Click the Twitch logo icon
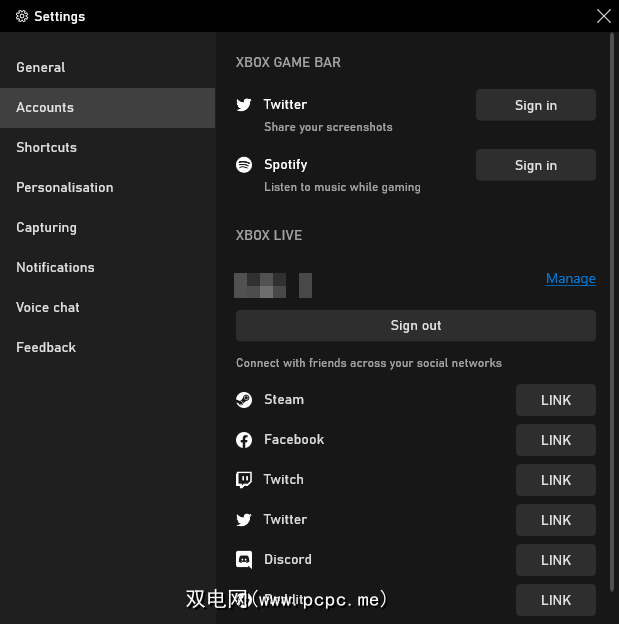This screenshot has width=619, height=624. (244, 480)
